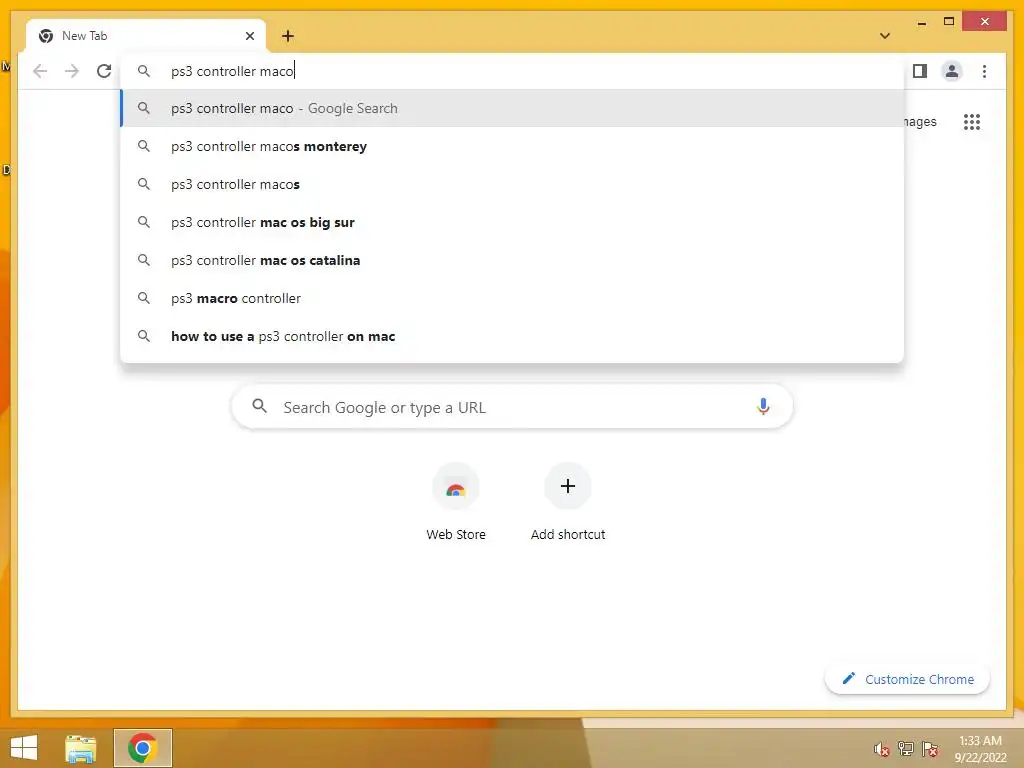The image size is (1024, 768).
Task: Open the network tray icon
Action: click(906, 749)
